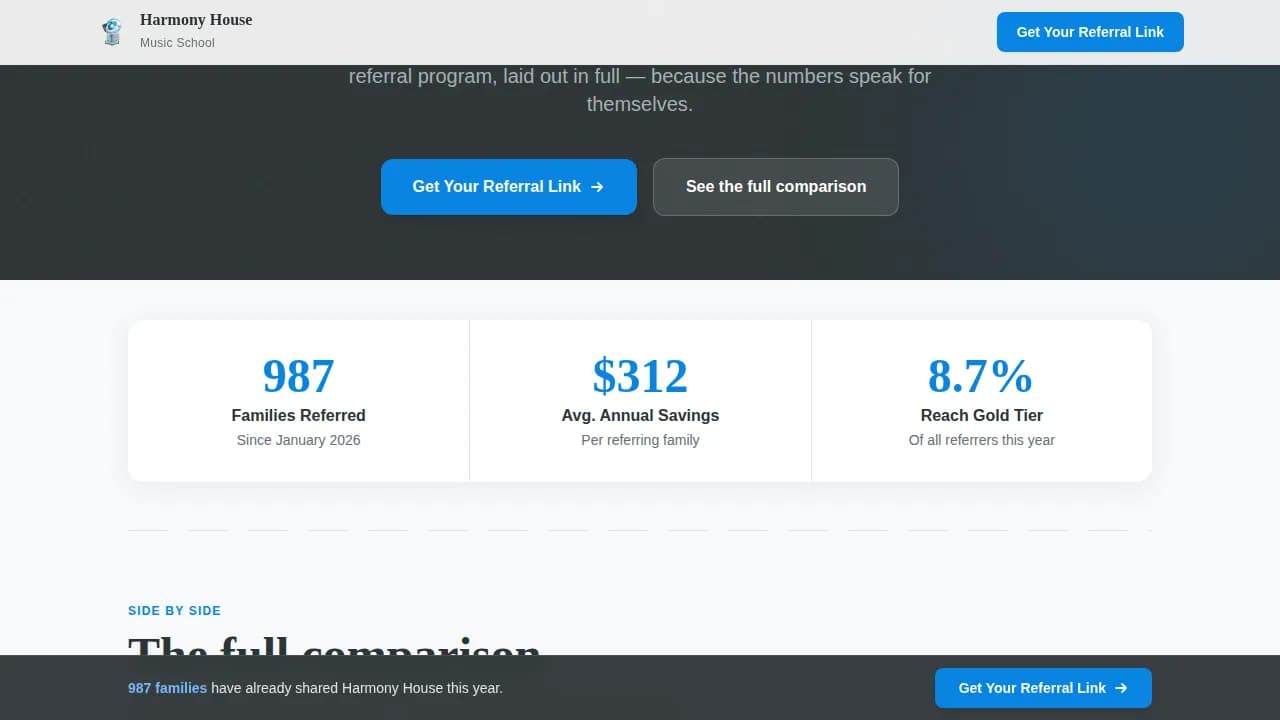Click the SIDE BY SIDE section label
Viewport: 1280px width, 720px height.
coord(174,610)
